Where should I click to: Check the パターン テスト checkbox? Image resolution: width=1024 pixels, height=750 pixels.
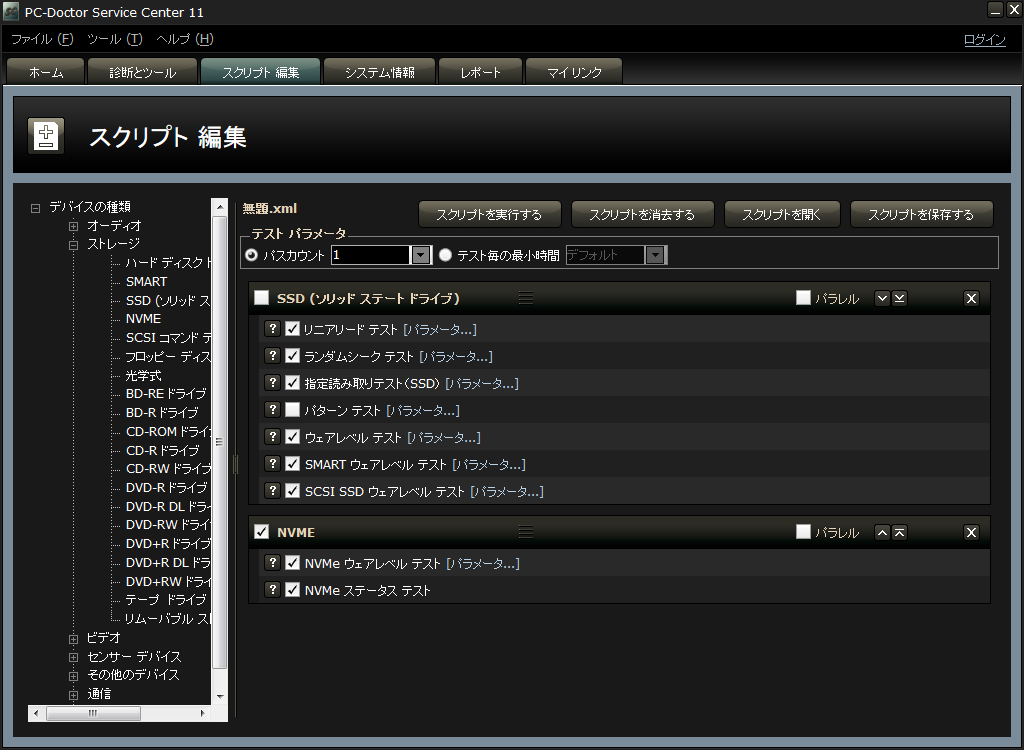(x=293, y=410)
